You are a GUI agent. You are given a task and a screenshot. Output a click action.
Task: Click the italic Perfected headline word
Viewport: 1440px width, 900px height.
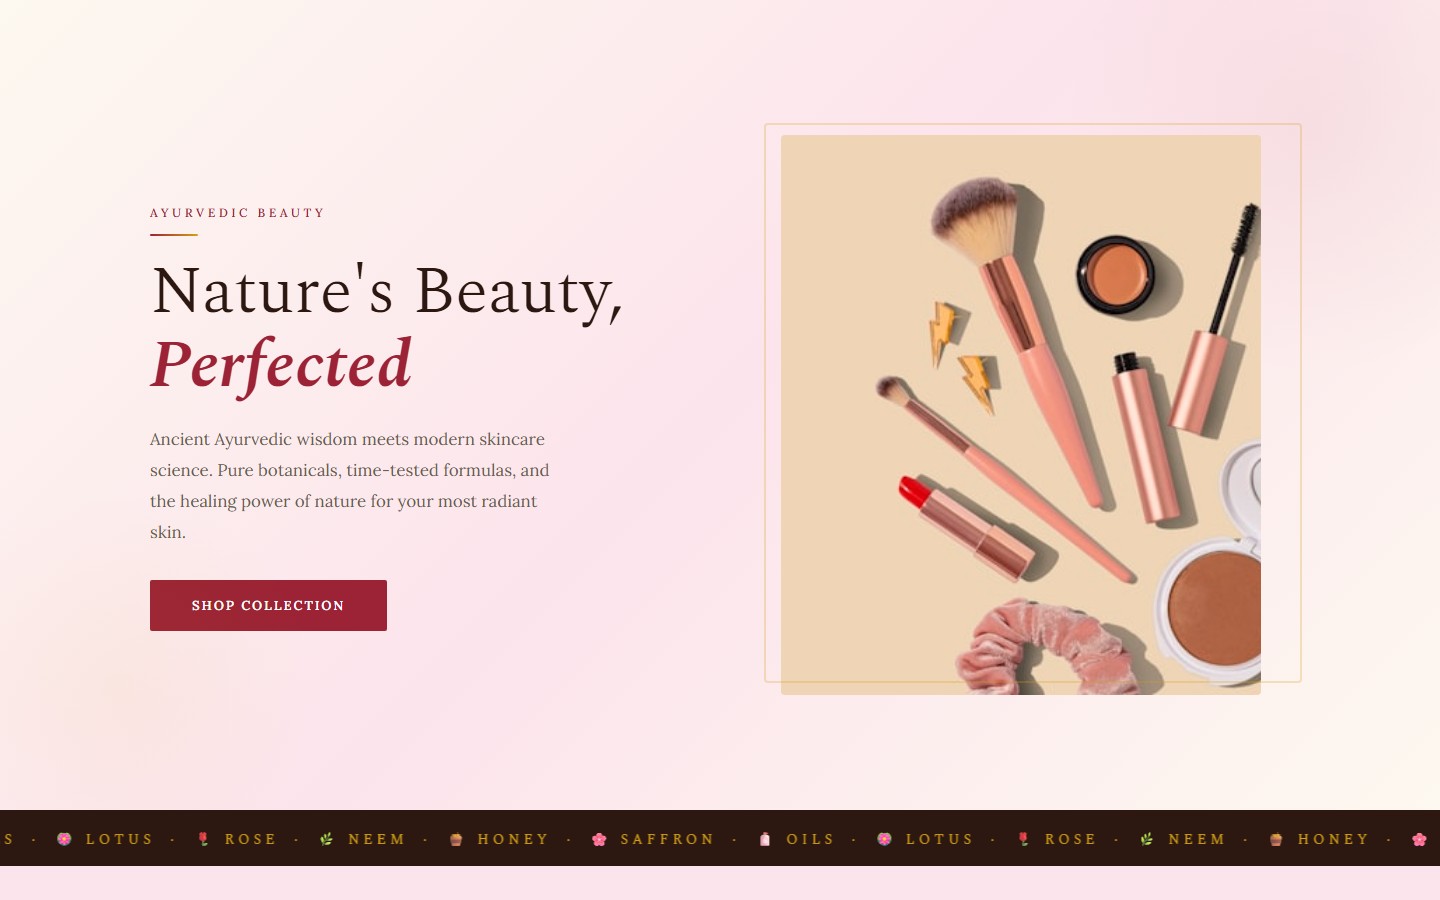point(281,364)
